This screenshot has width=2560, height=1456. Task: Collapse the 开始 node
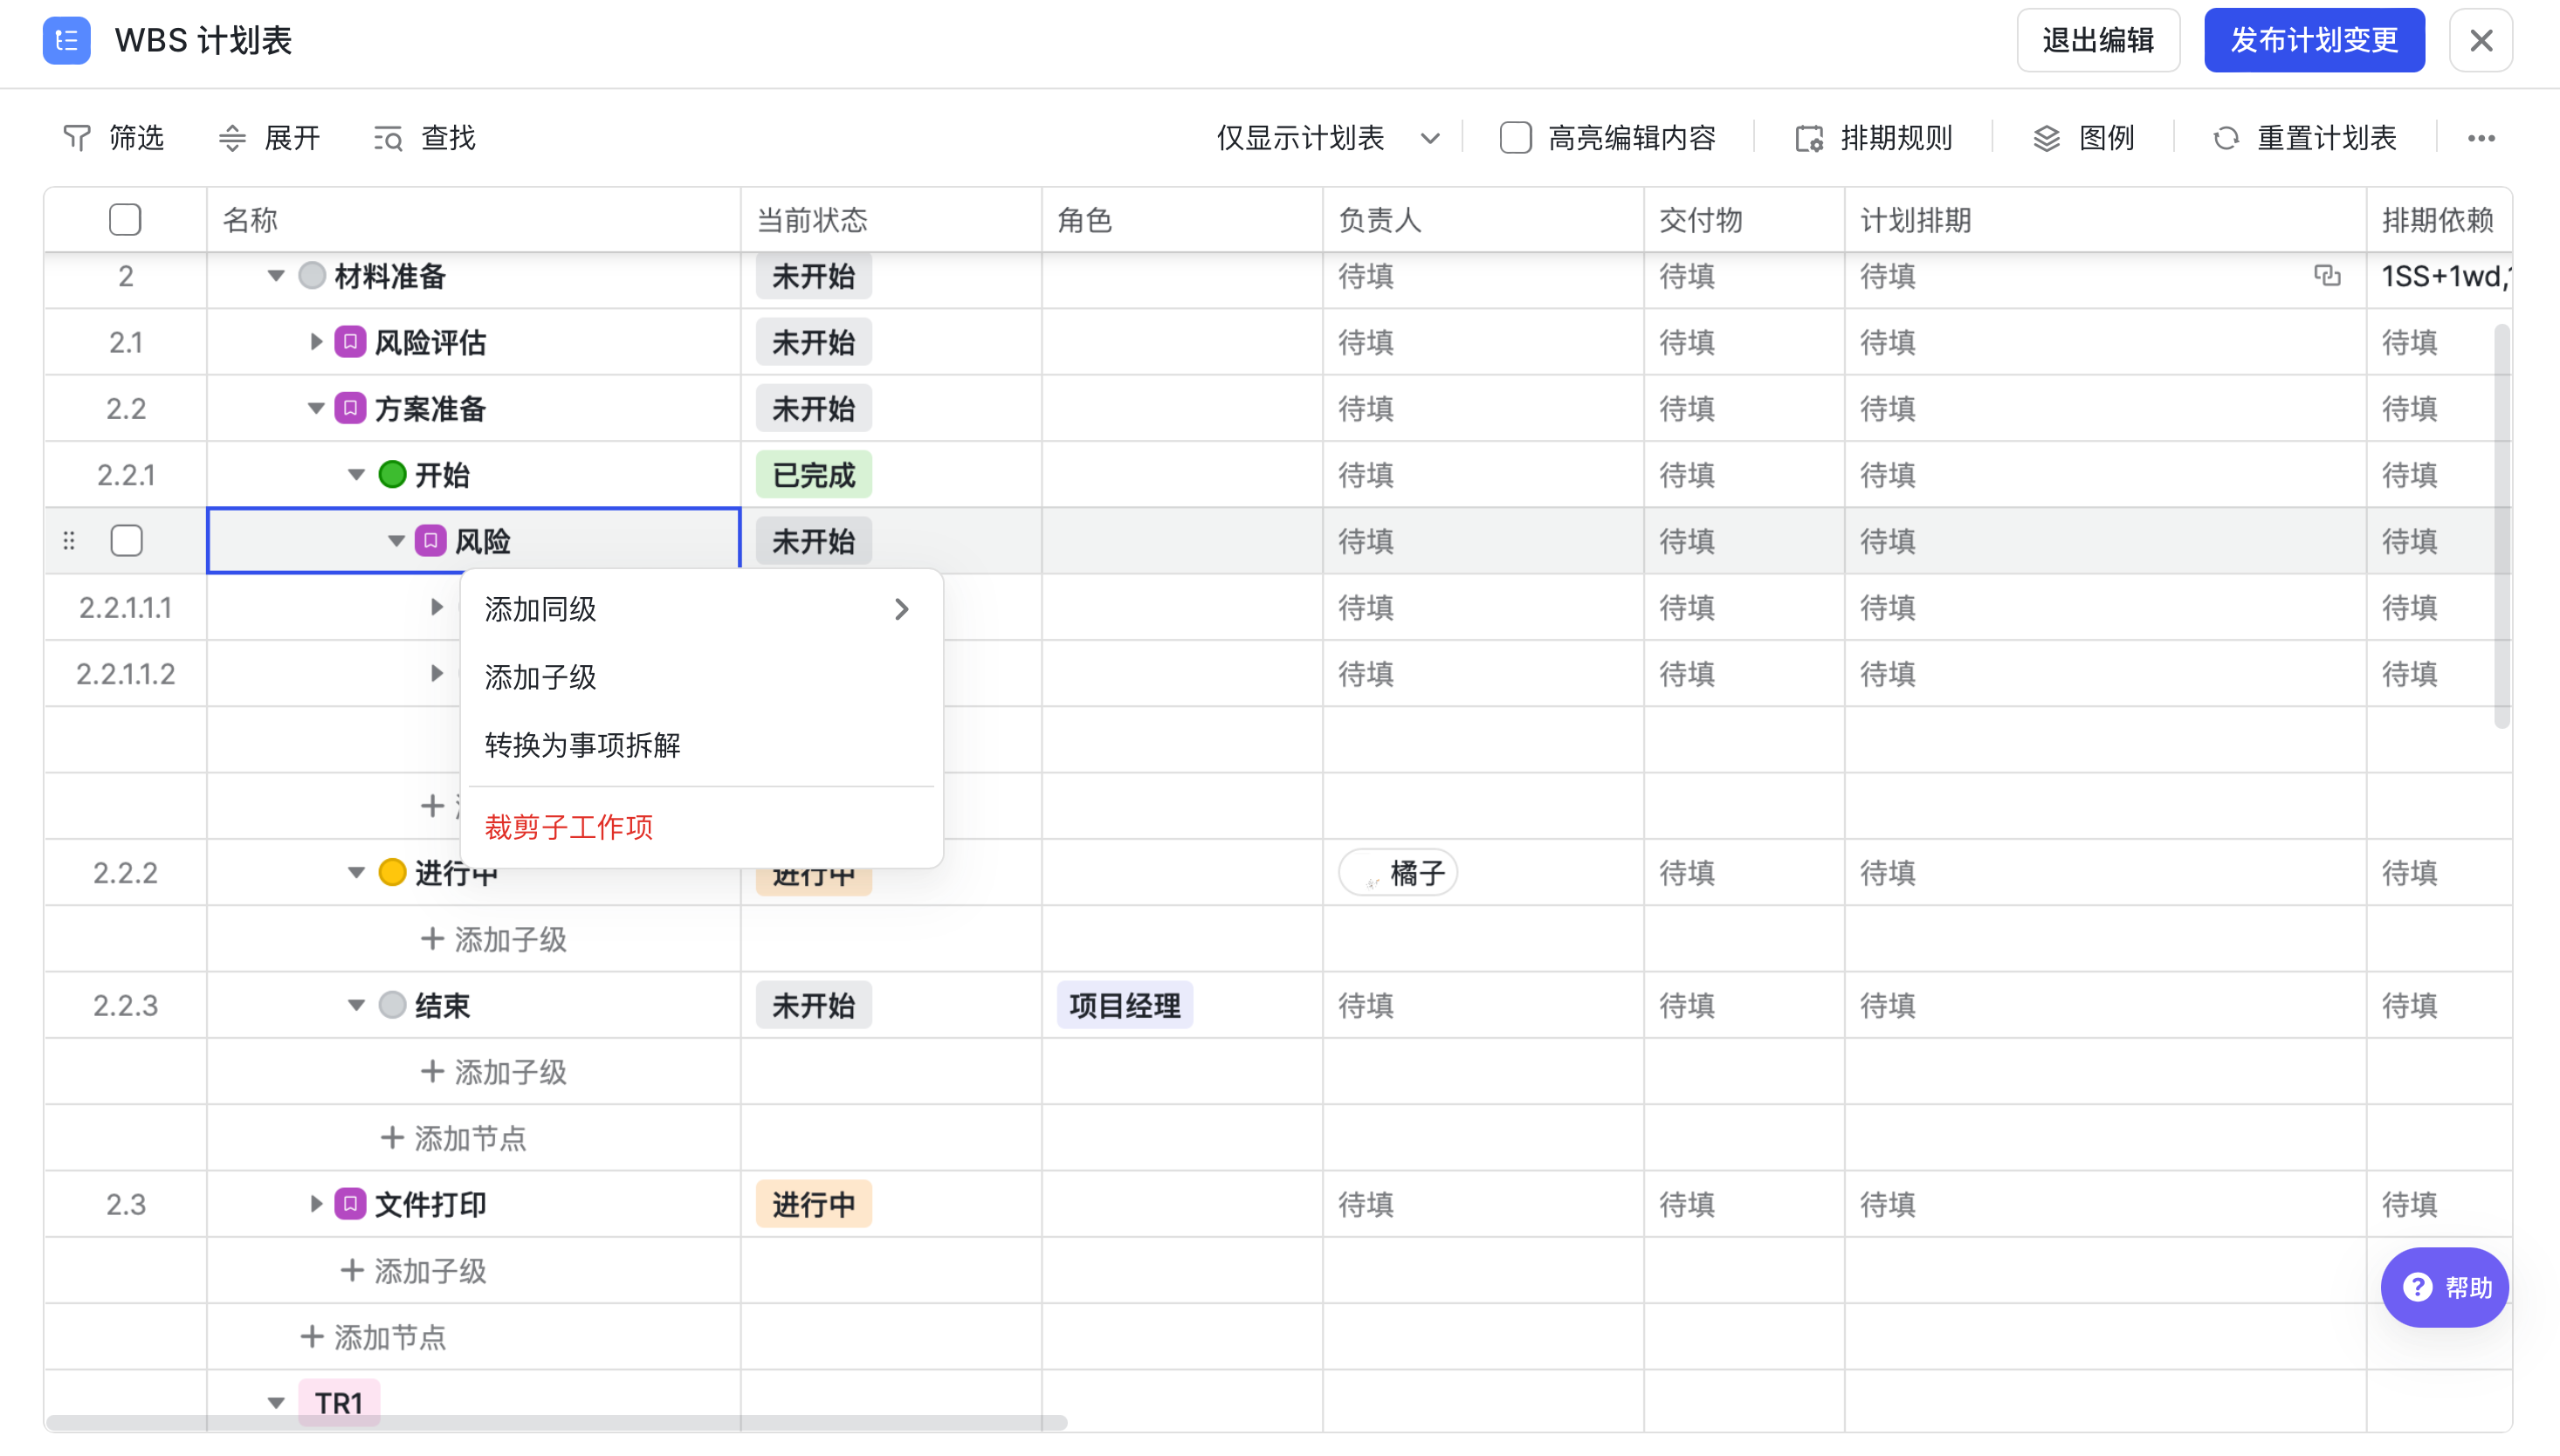pyautogui.click(x=356, y=474)
